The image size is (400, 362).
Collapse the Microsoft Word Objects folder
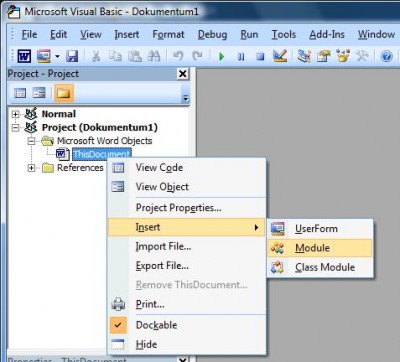click(x=31, y=141)
